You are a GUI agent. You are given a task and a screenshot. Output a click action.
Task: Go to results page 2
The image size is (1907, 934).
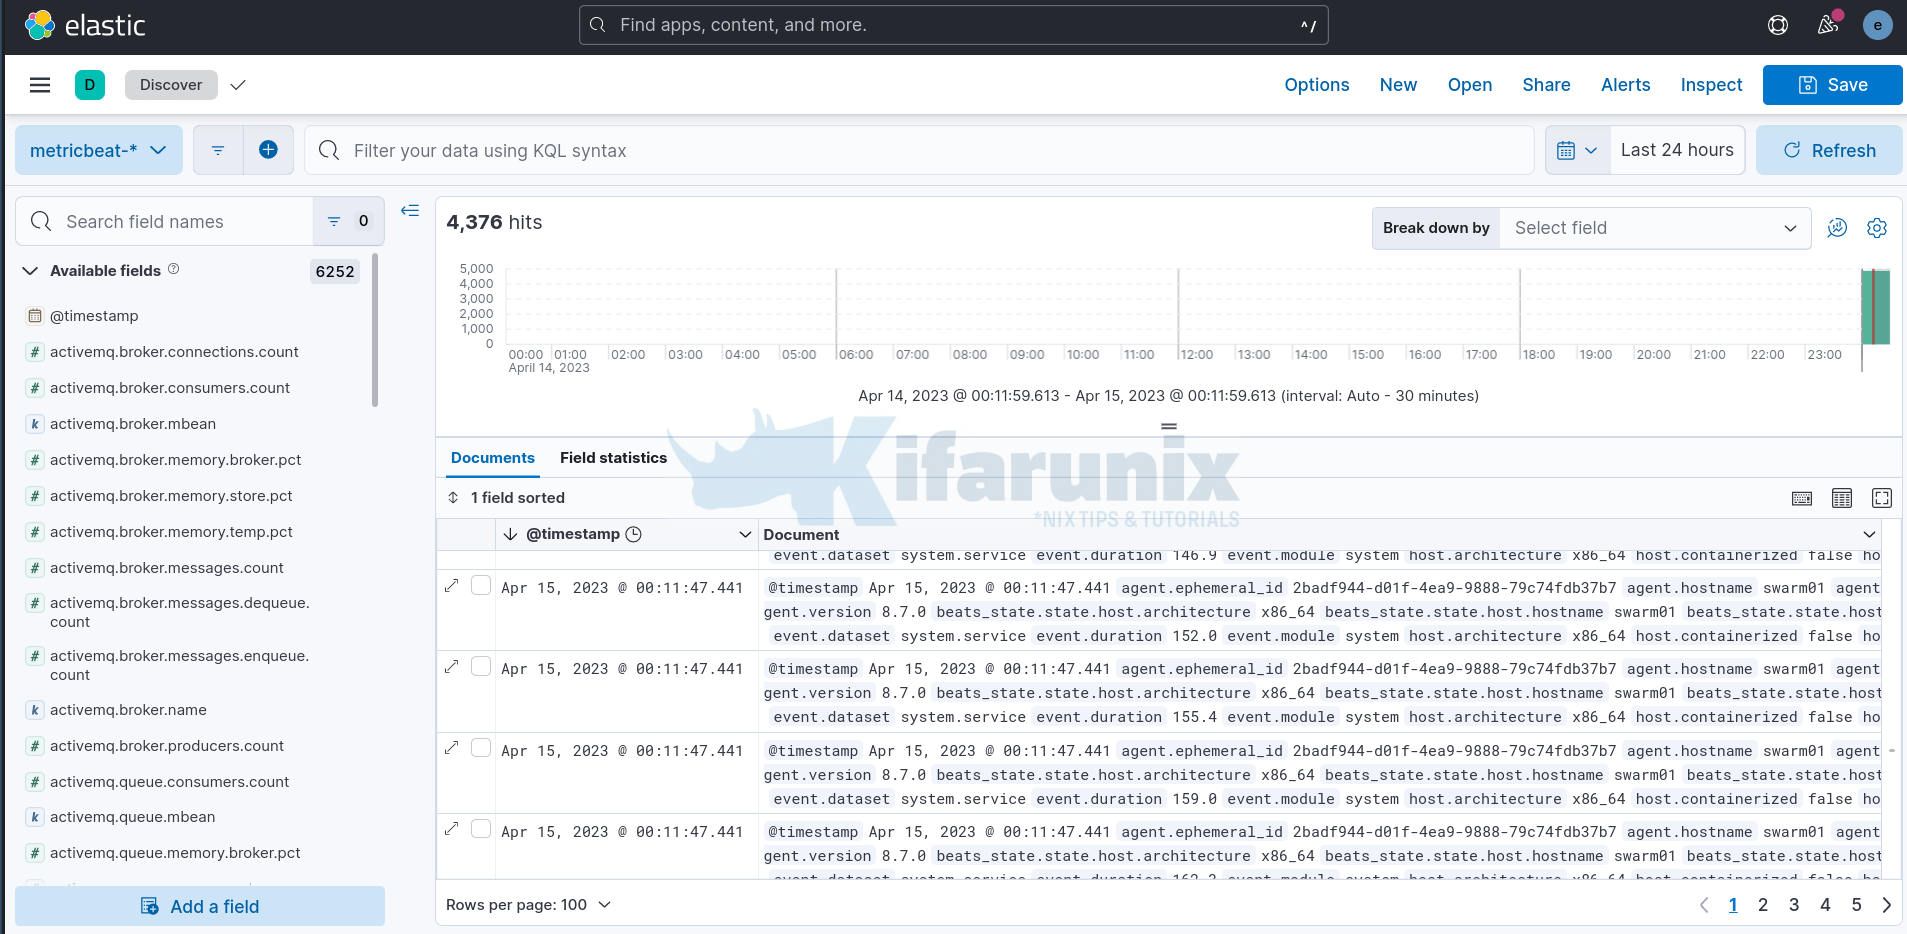1763,905
